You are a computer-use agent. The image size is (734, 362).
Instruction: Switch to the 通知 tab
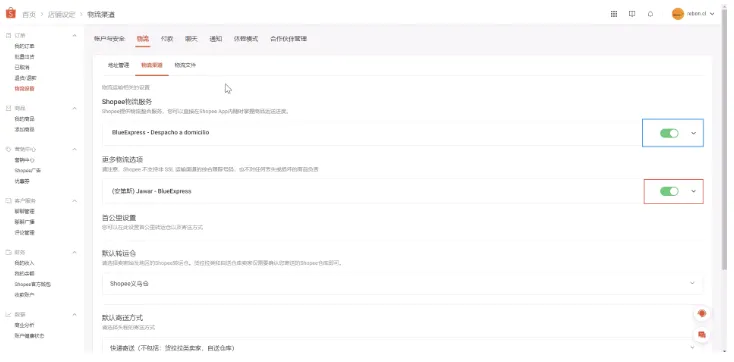pyautogui.click(x=215, y=39)
